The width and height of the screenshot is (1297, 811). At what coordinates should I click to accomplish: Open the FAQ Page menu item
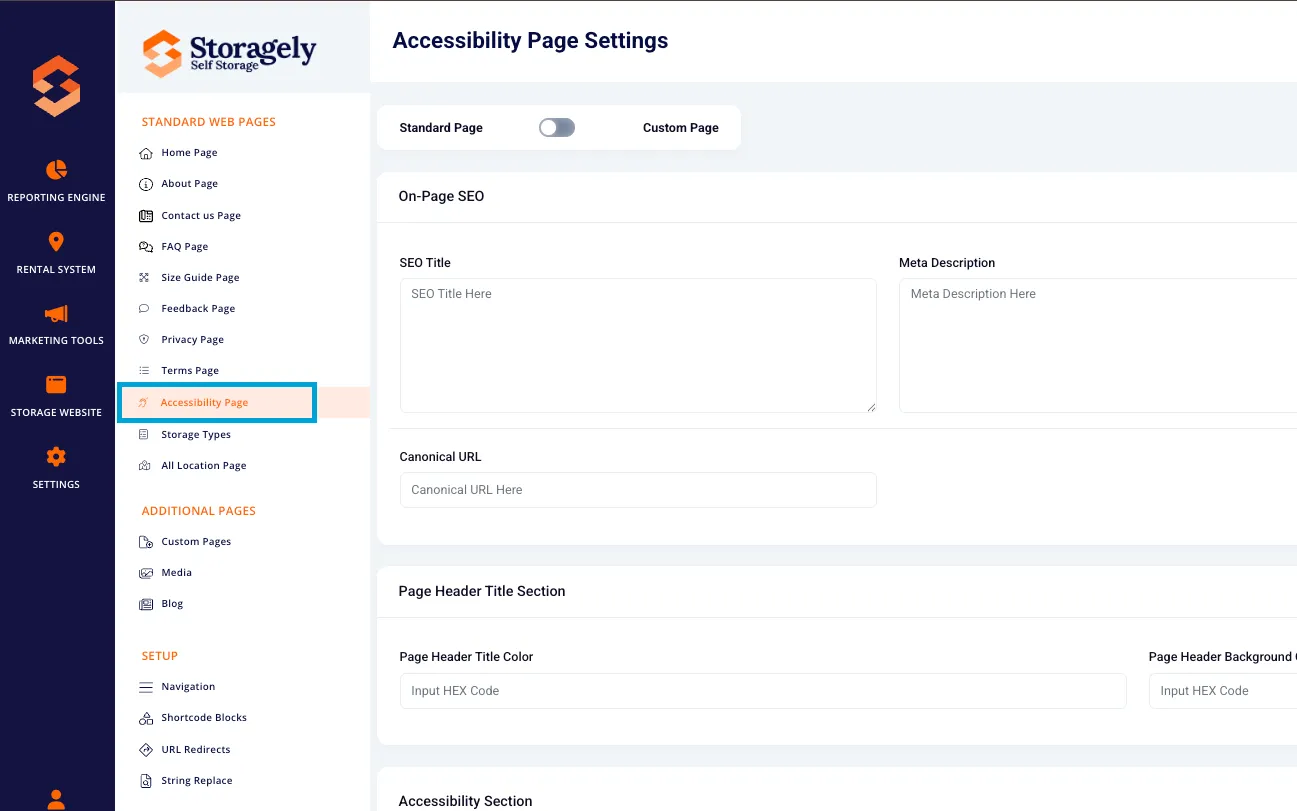(184, 246)
